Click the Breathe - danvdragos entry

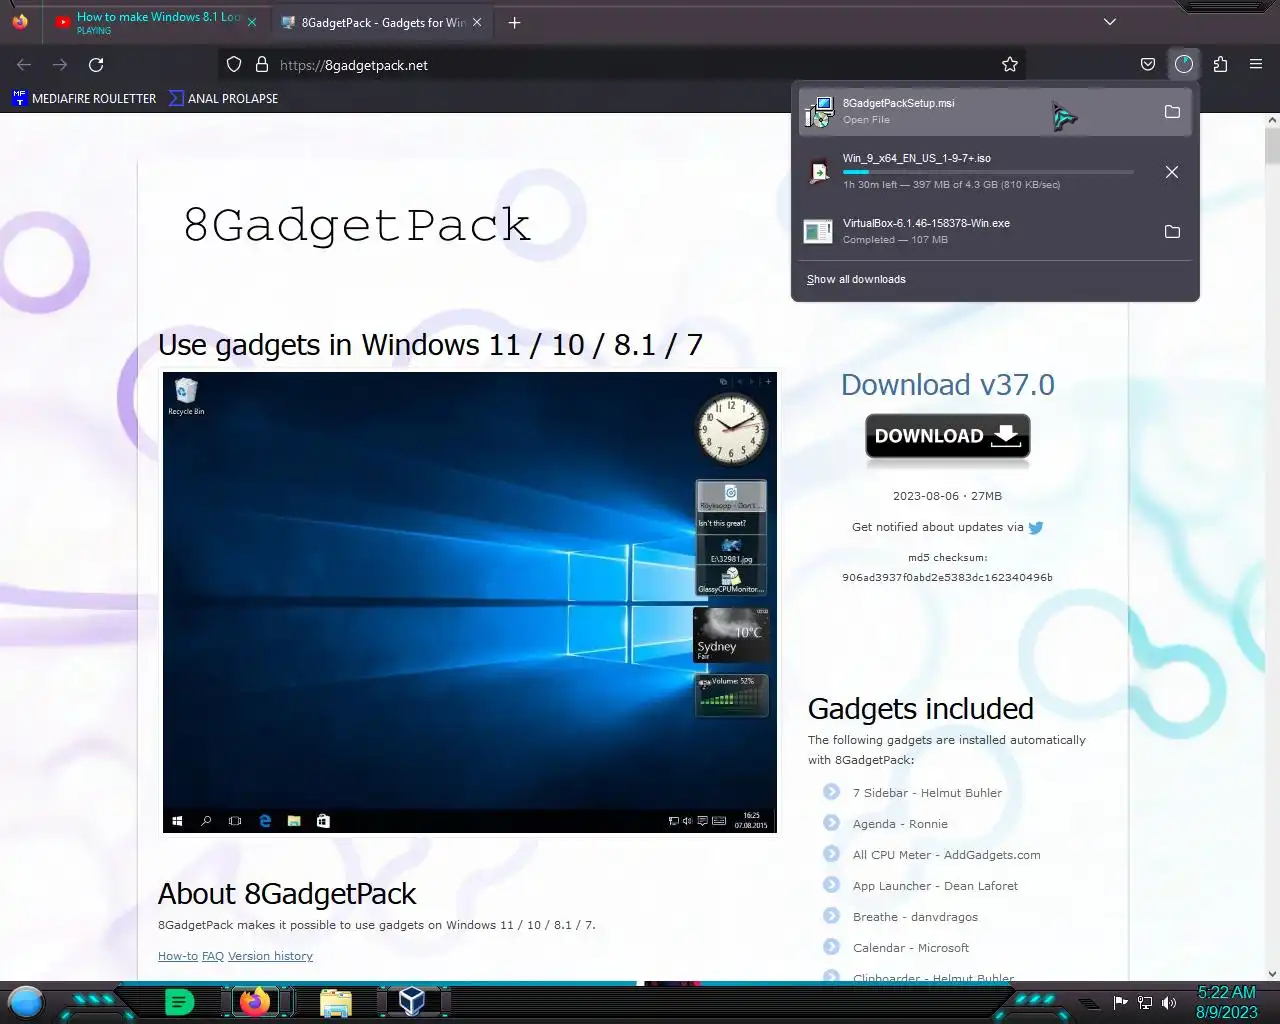click(915, 917)
